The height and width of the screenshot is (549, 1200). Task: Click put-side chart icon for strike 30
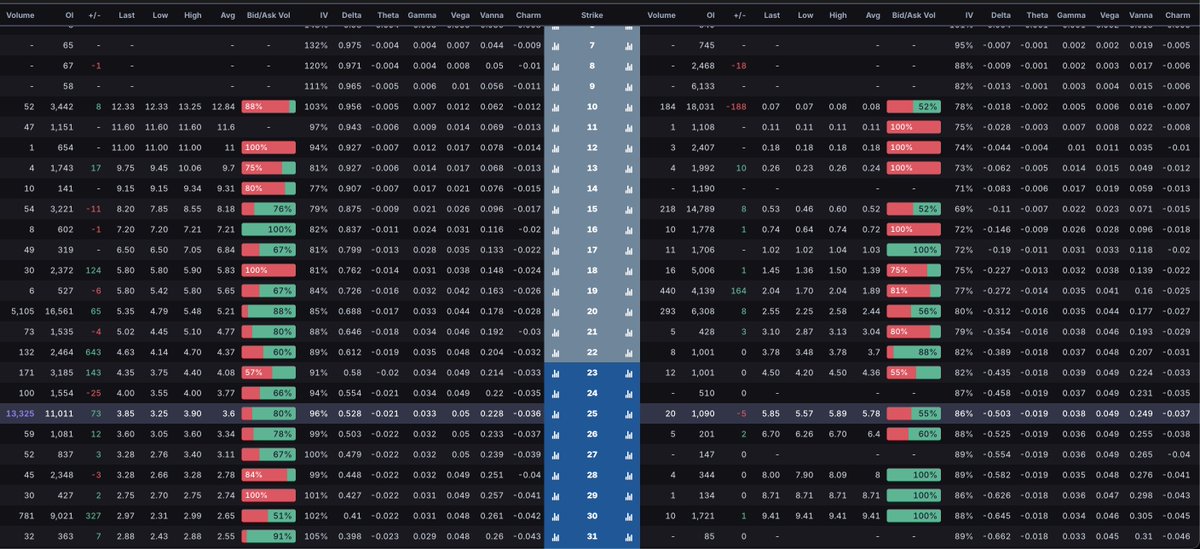coord(629,515)
